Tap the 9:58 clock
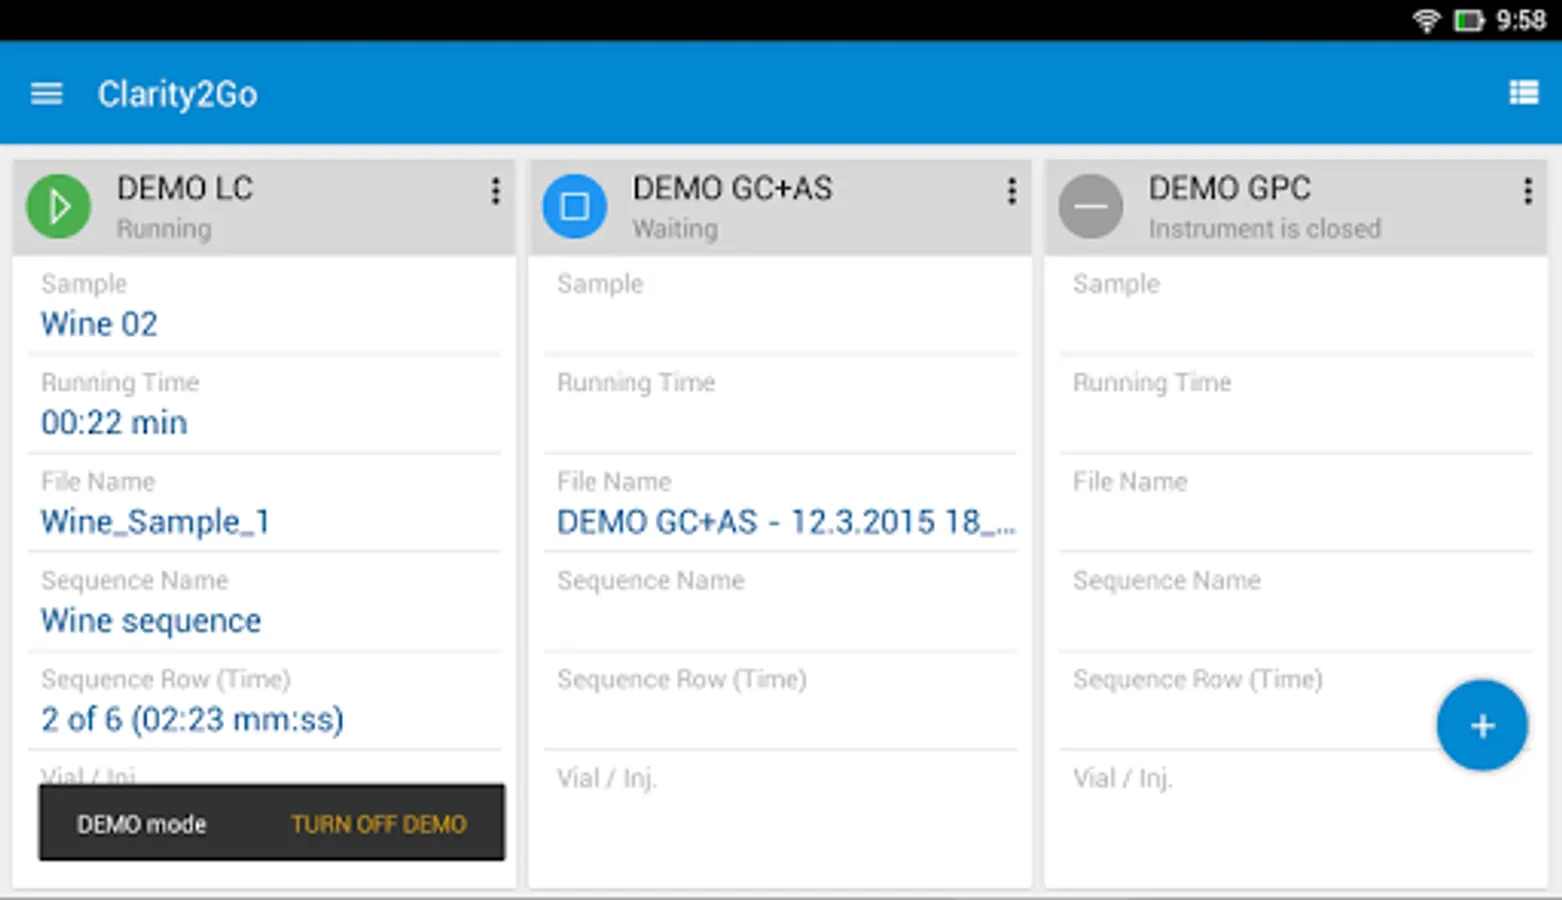This screenshot has width=1562, height=900. [1521, 20]
